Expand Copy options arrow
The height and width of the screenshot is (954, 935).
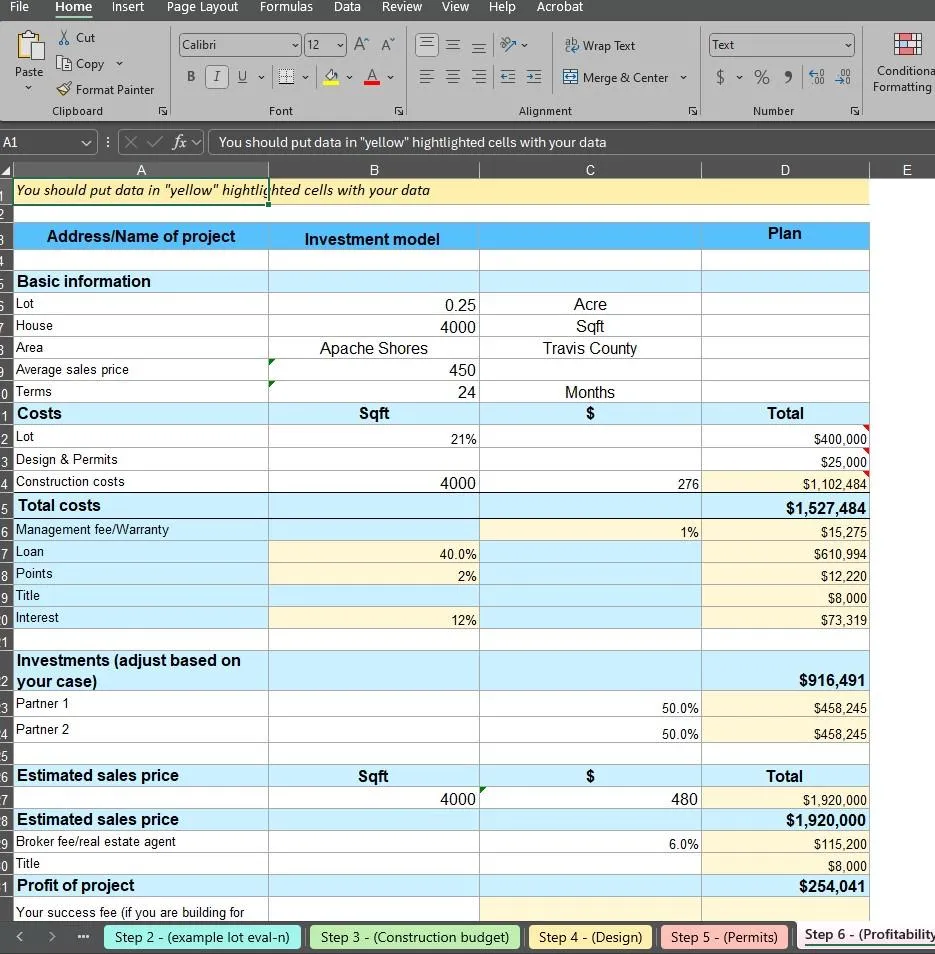(119, 63)
